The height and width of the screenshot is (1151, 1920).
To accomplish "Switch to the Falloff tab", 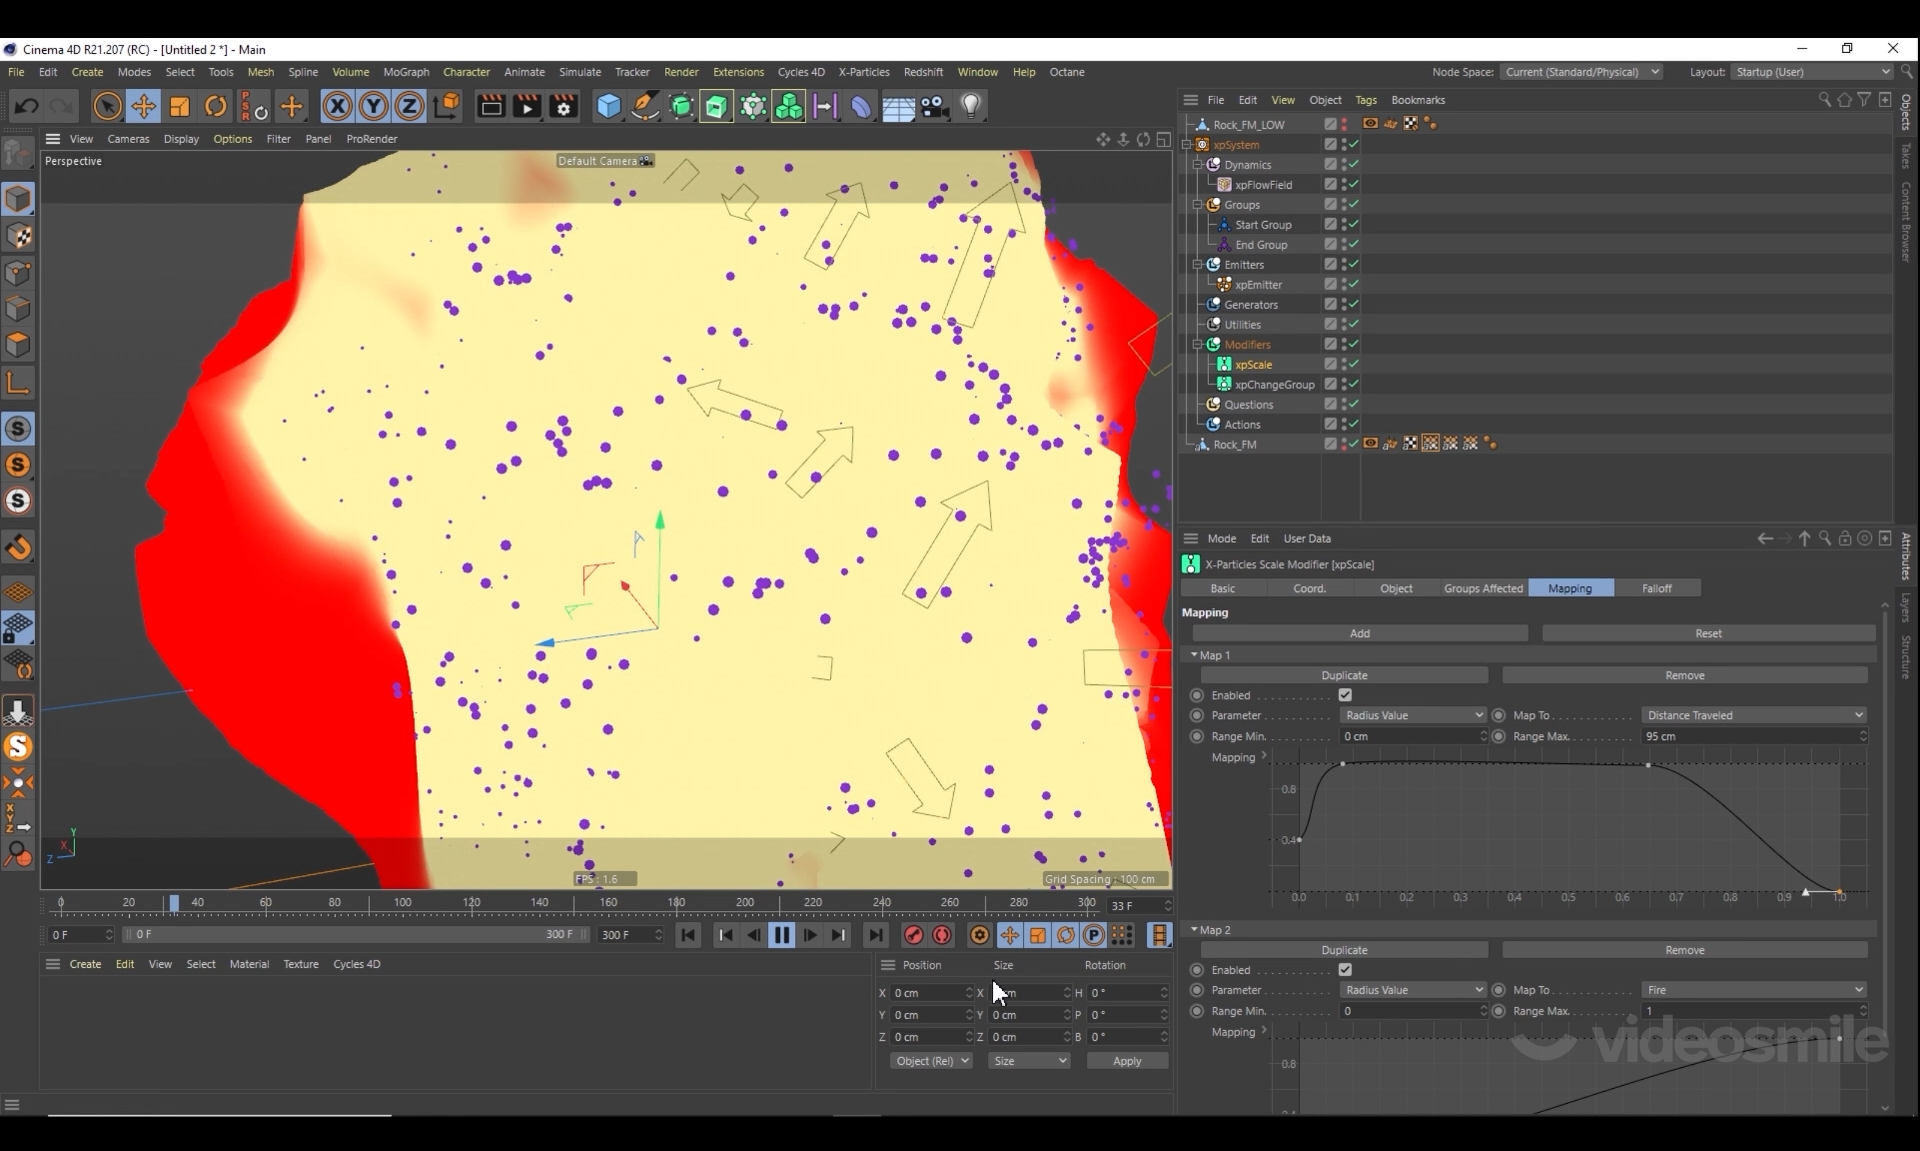I will tap(1656, 588).
